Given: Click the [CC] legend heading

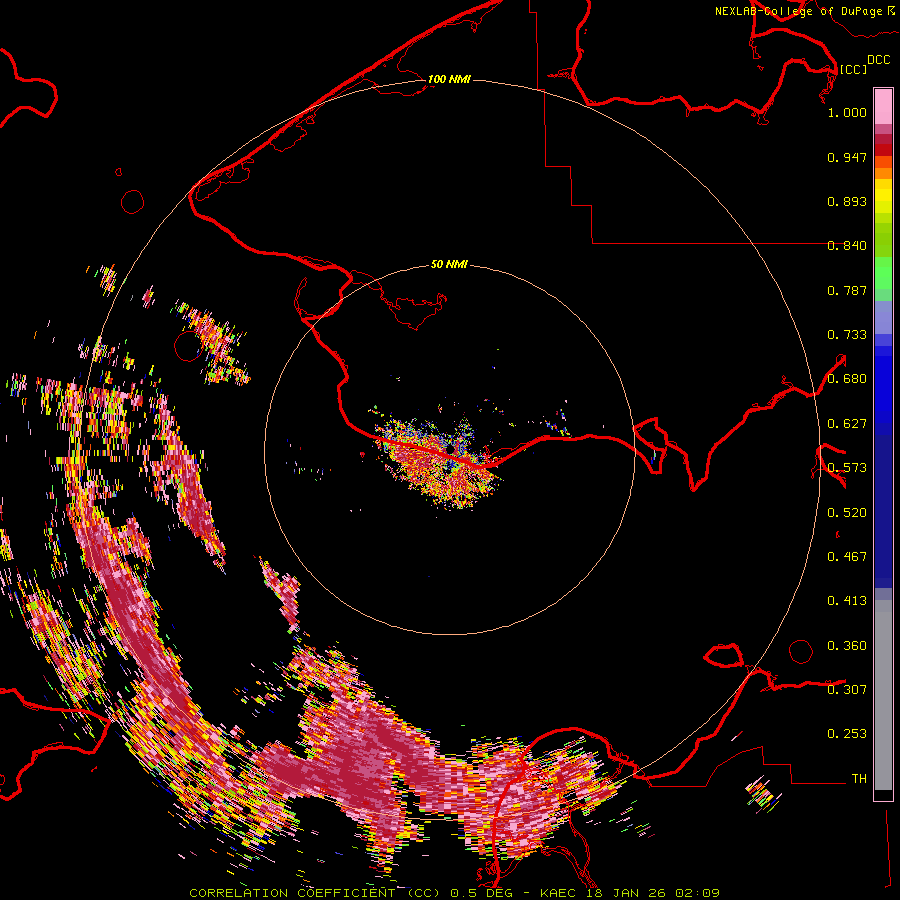Looking at the screenshot, I should click(x=853, y=69).
